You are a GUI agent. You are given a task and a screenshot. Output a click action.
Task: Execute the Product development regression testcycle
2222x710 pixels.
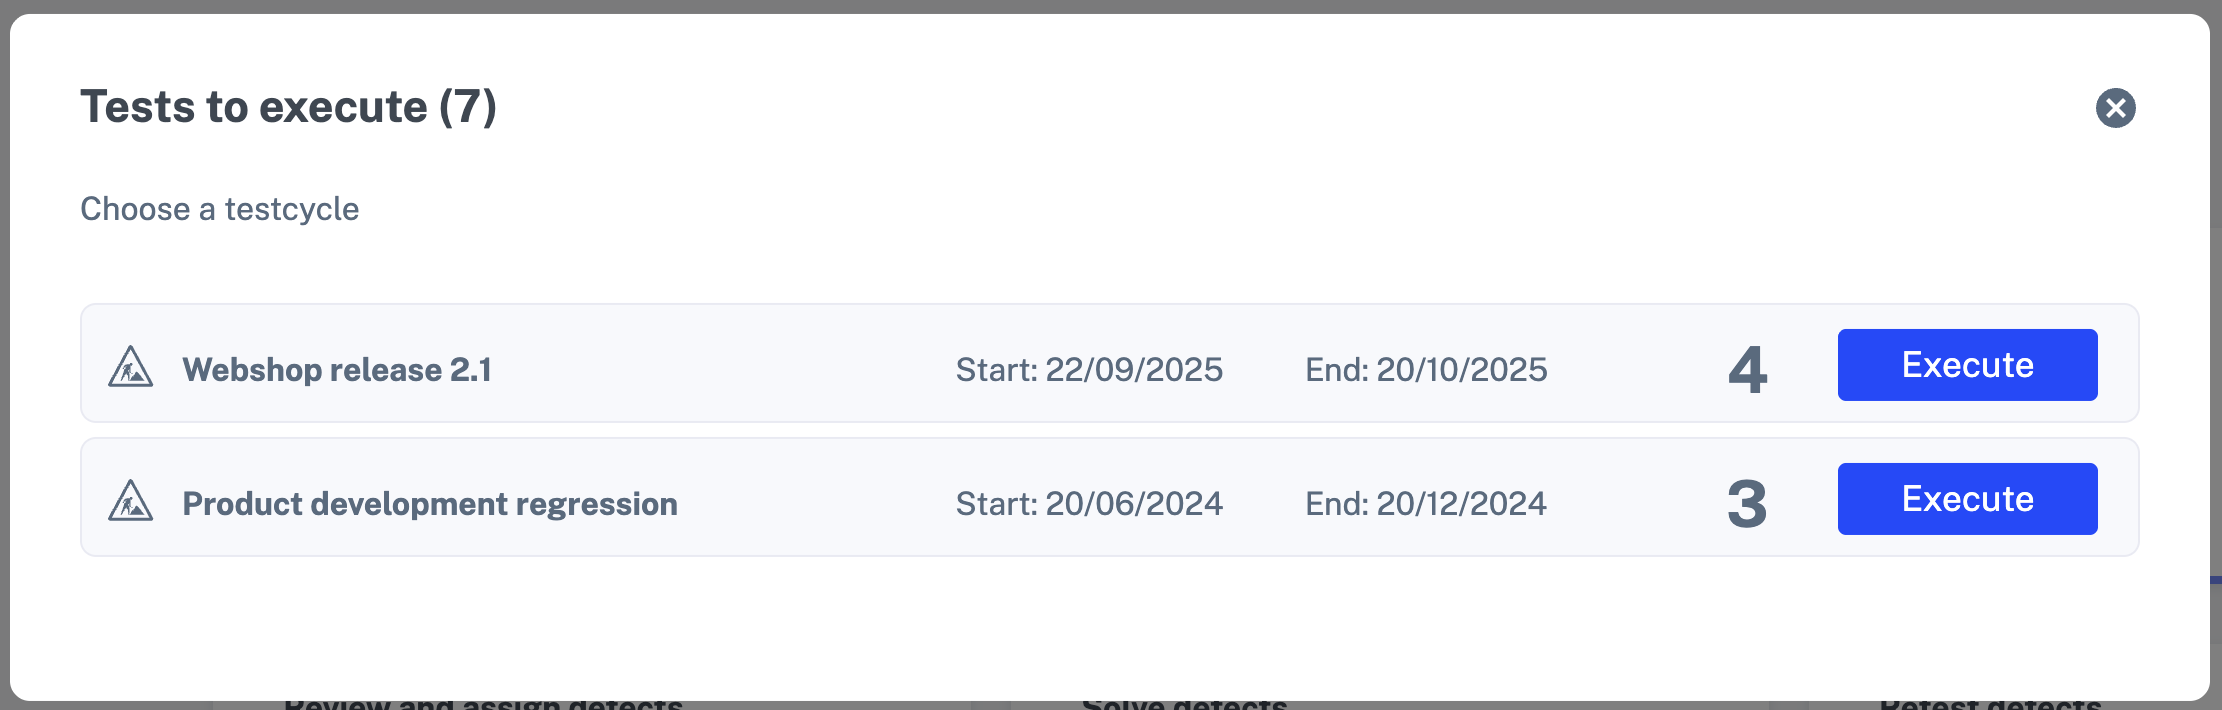[x=1967, y=499]
